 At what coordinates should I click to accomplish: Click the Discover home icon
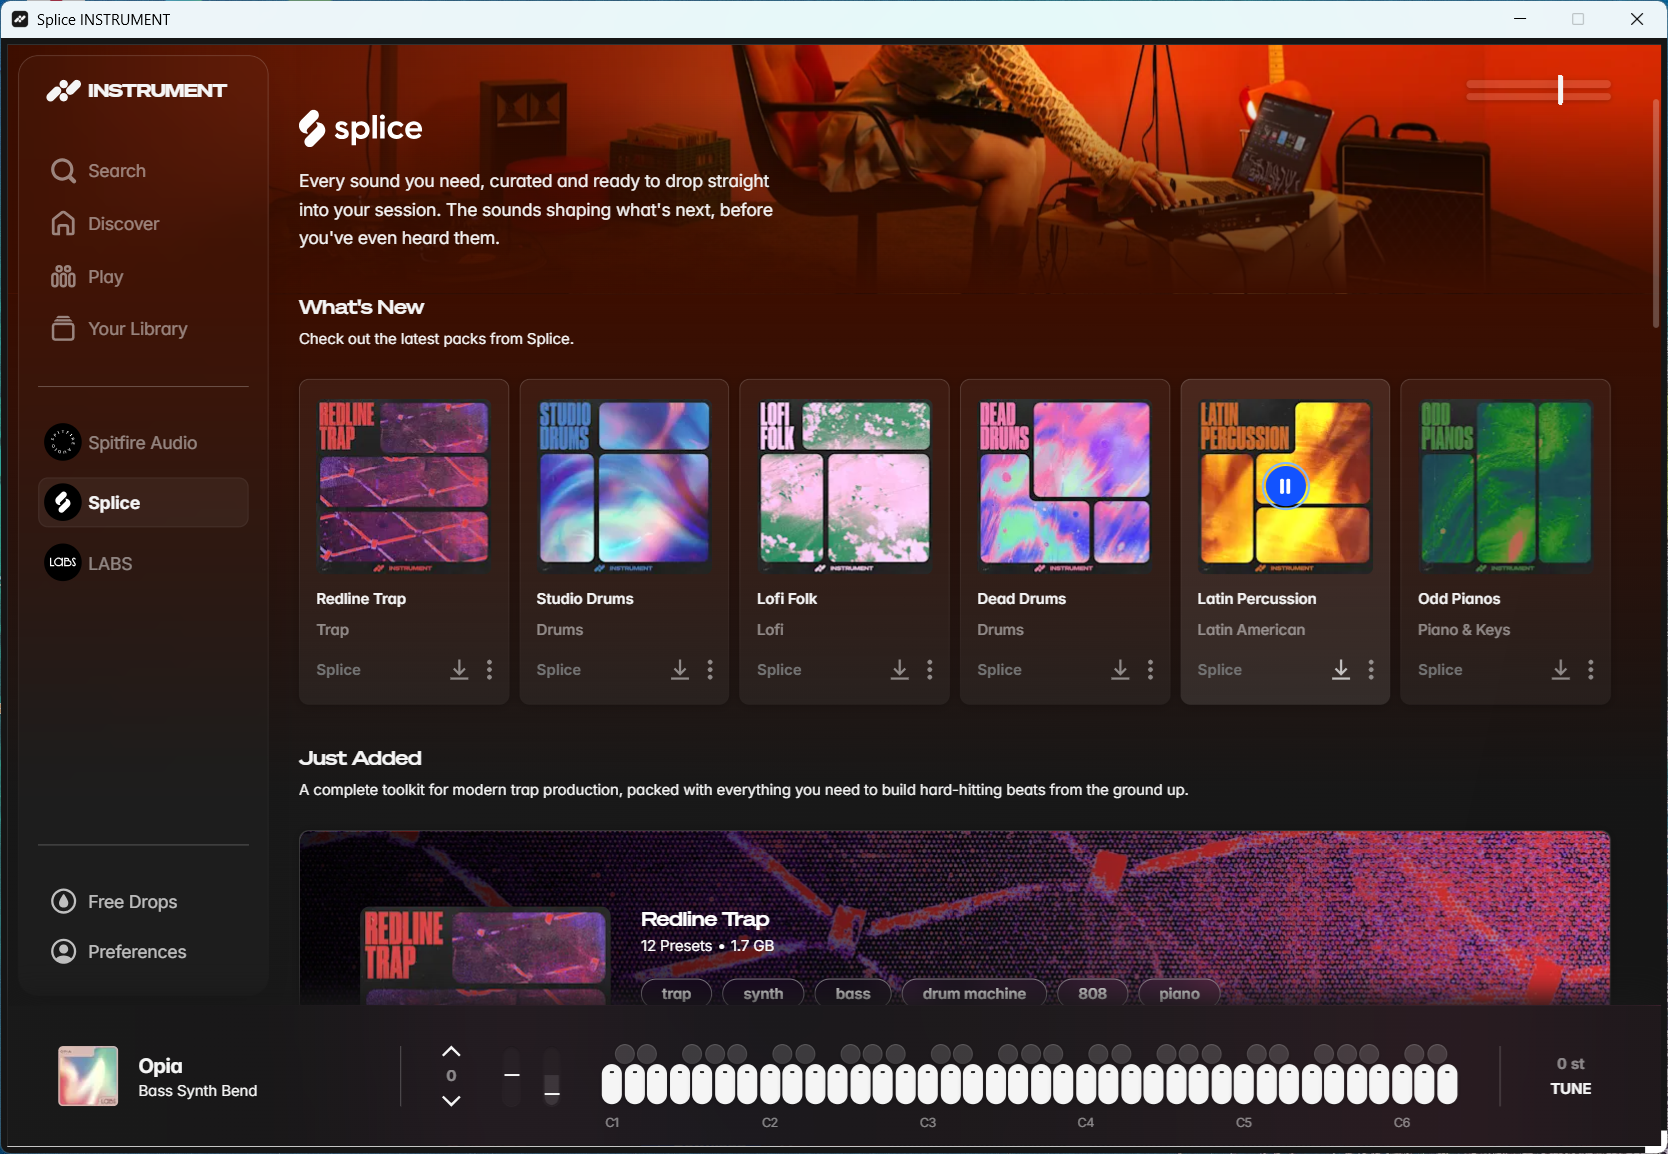pos(63,224)
